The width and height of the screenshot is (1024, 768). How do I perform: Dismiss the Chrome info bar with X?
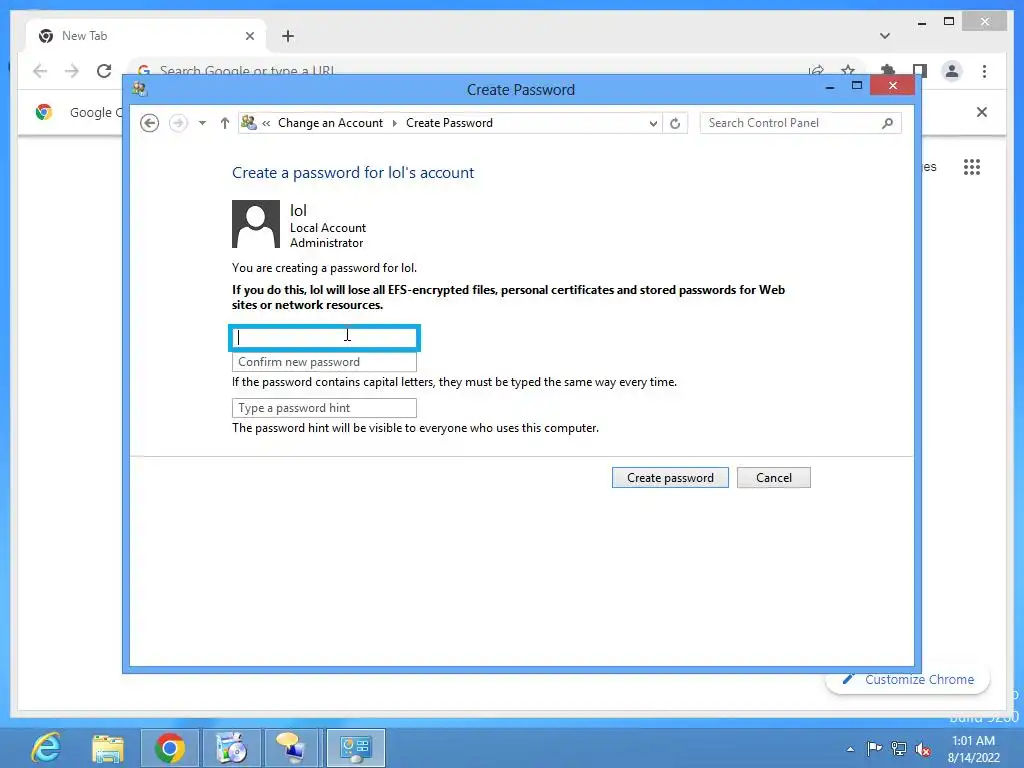click(982, 112)
